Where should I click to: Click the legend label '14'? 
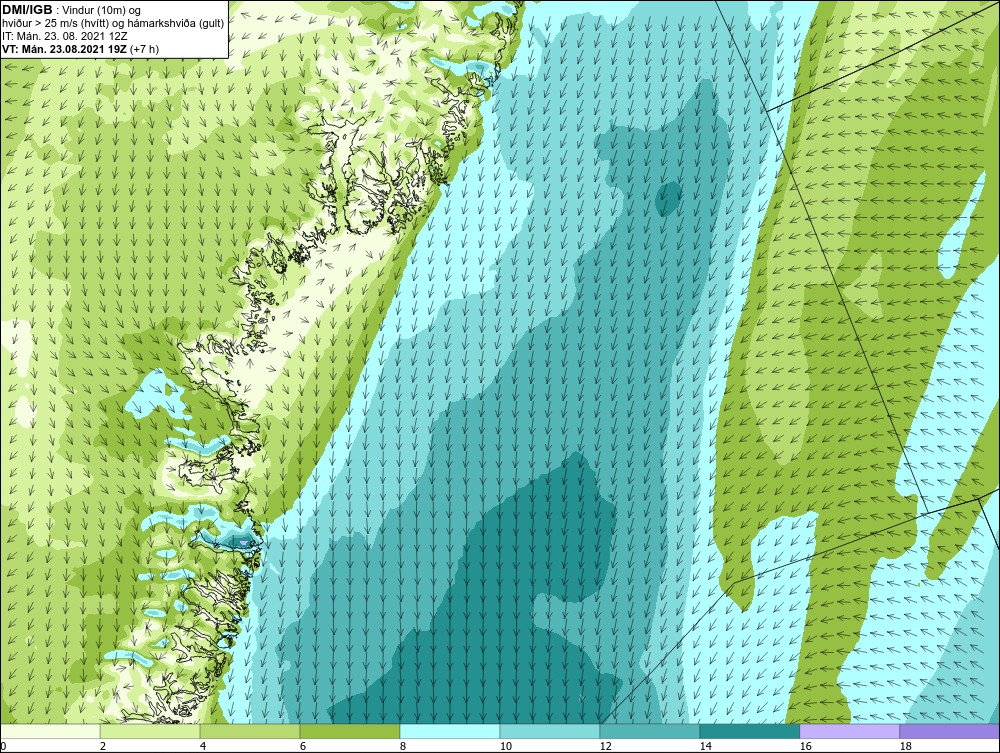pyautogui.click(x=705, y=746)
